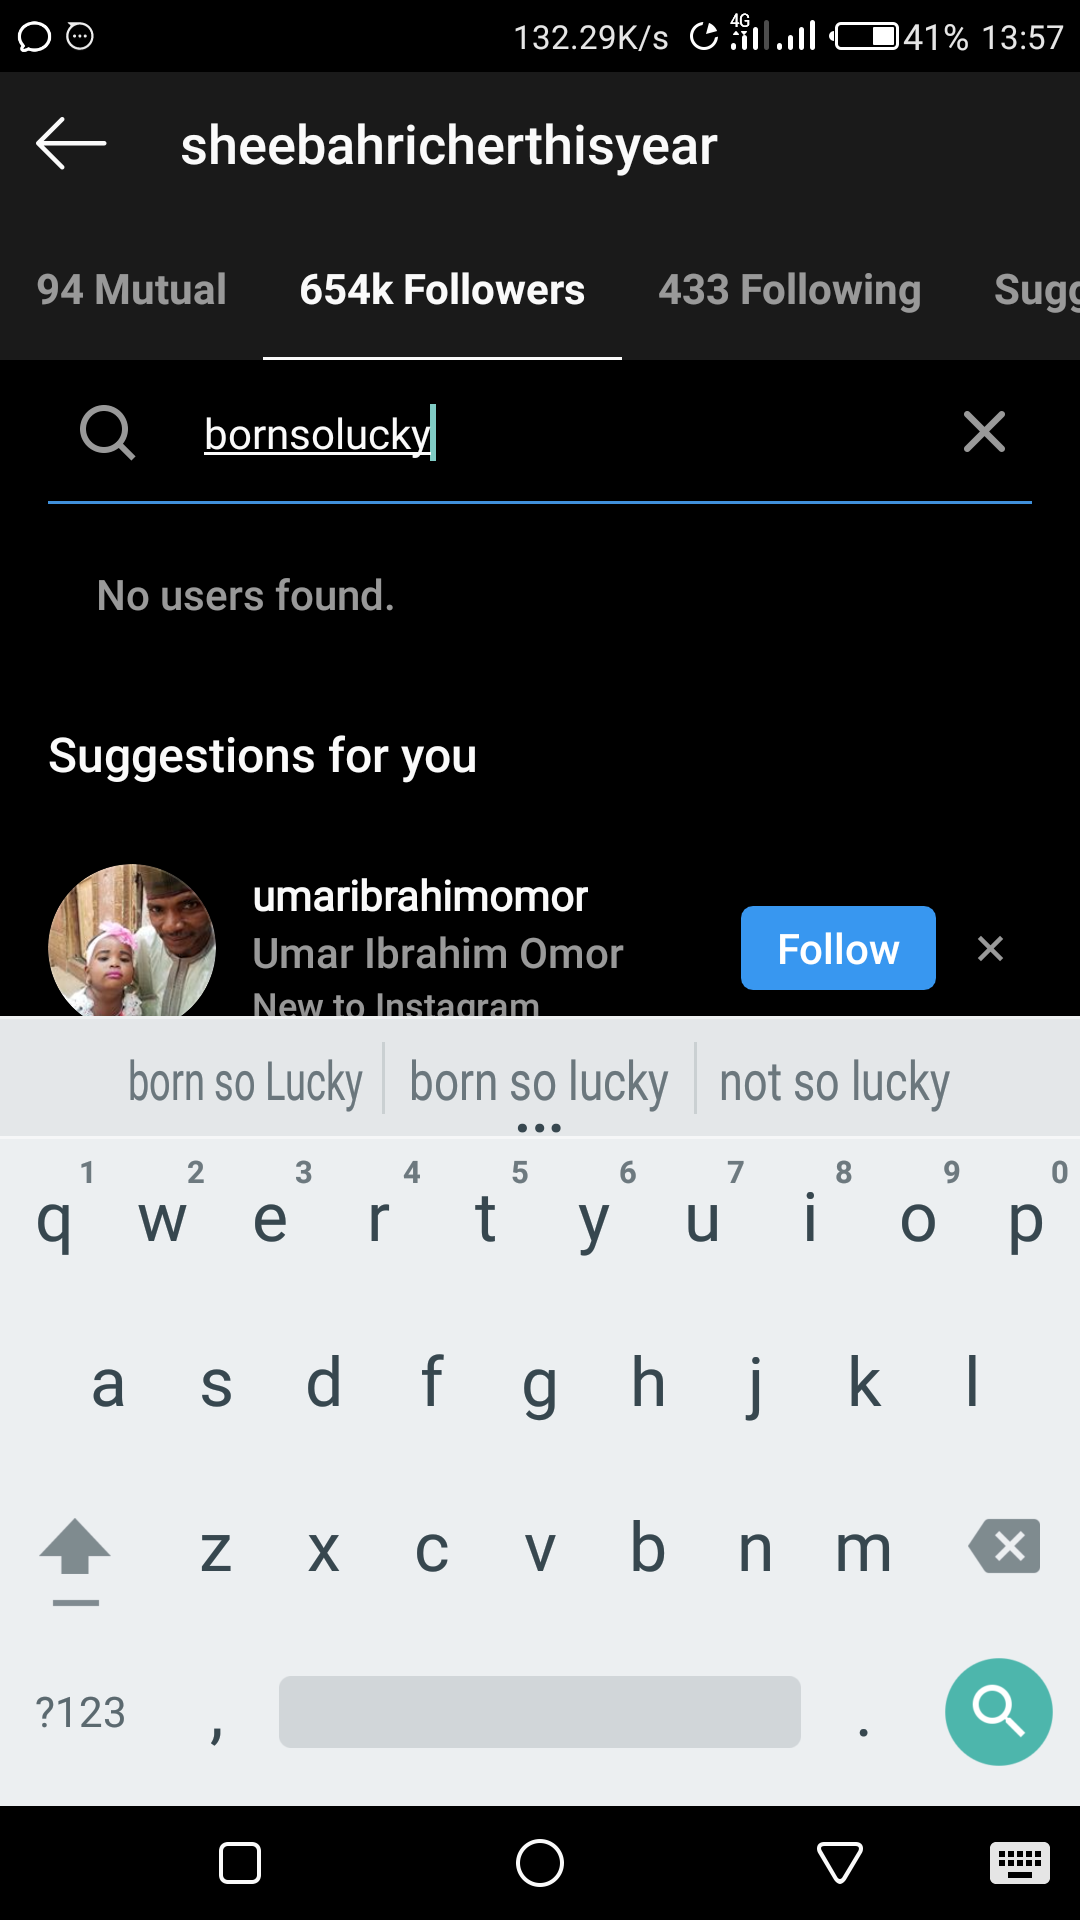Switch to the 433 Following tab
1080x1920 pixels.
pos(790,290)
